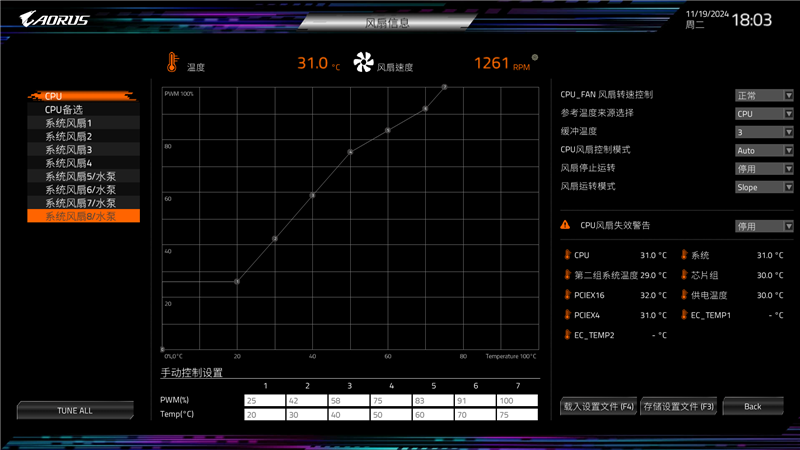Select 系统风扇8/水泵 in the fan list
This screenshot has height=450, width=800.
(83, 216)
